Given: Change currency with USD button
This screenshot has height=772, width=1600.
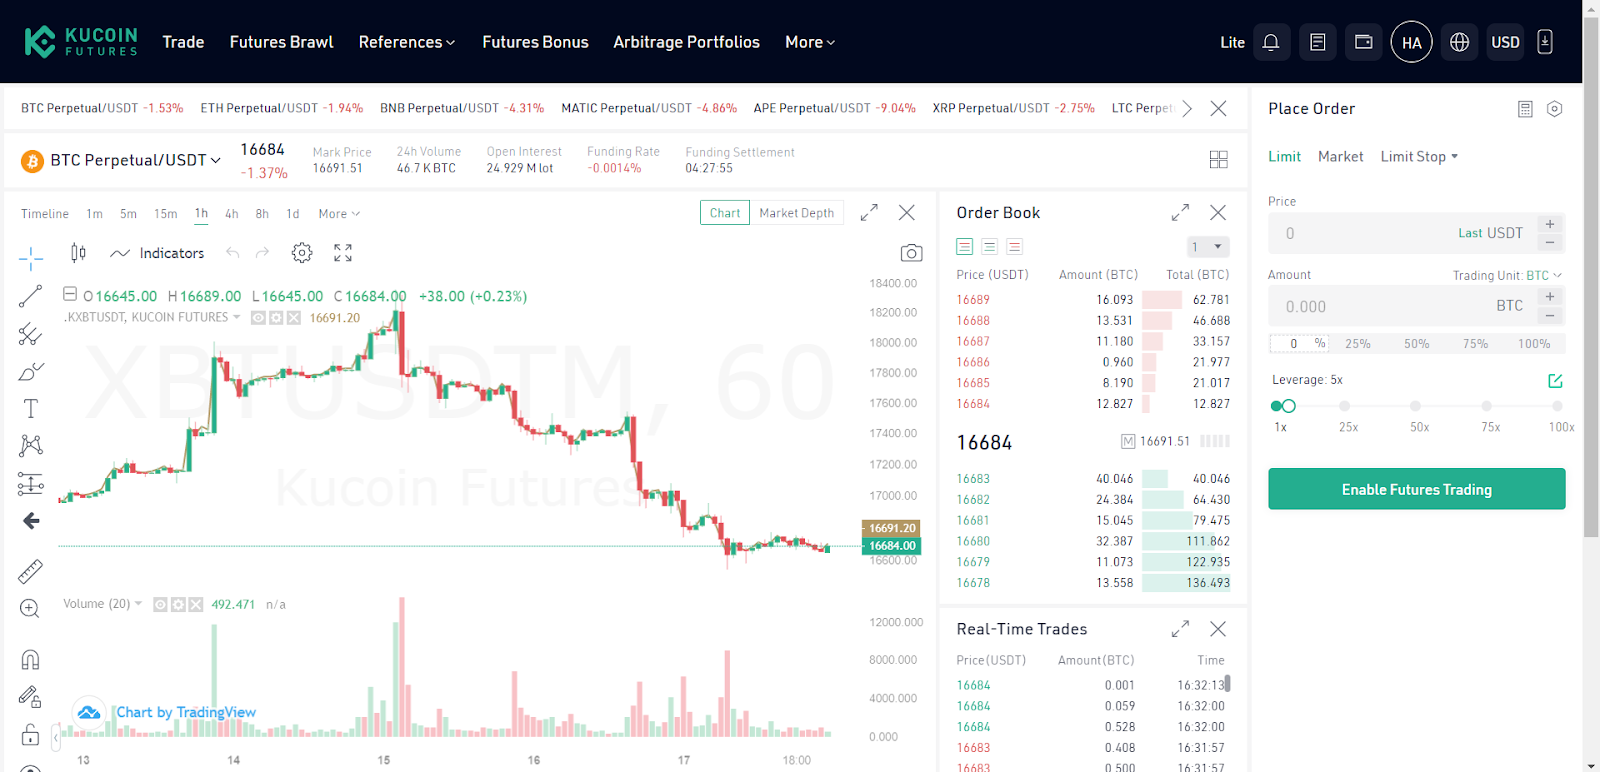Looking at the screenshot, I should coord(1505,42).
